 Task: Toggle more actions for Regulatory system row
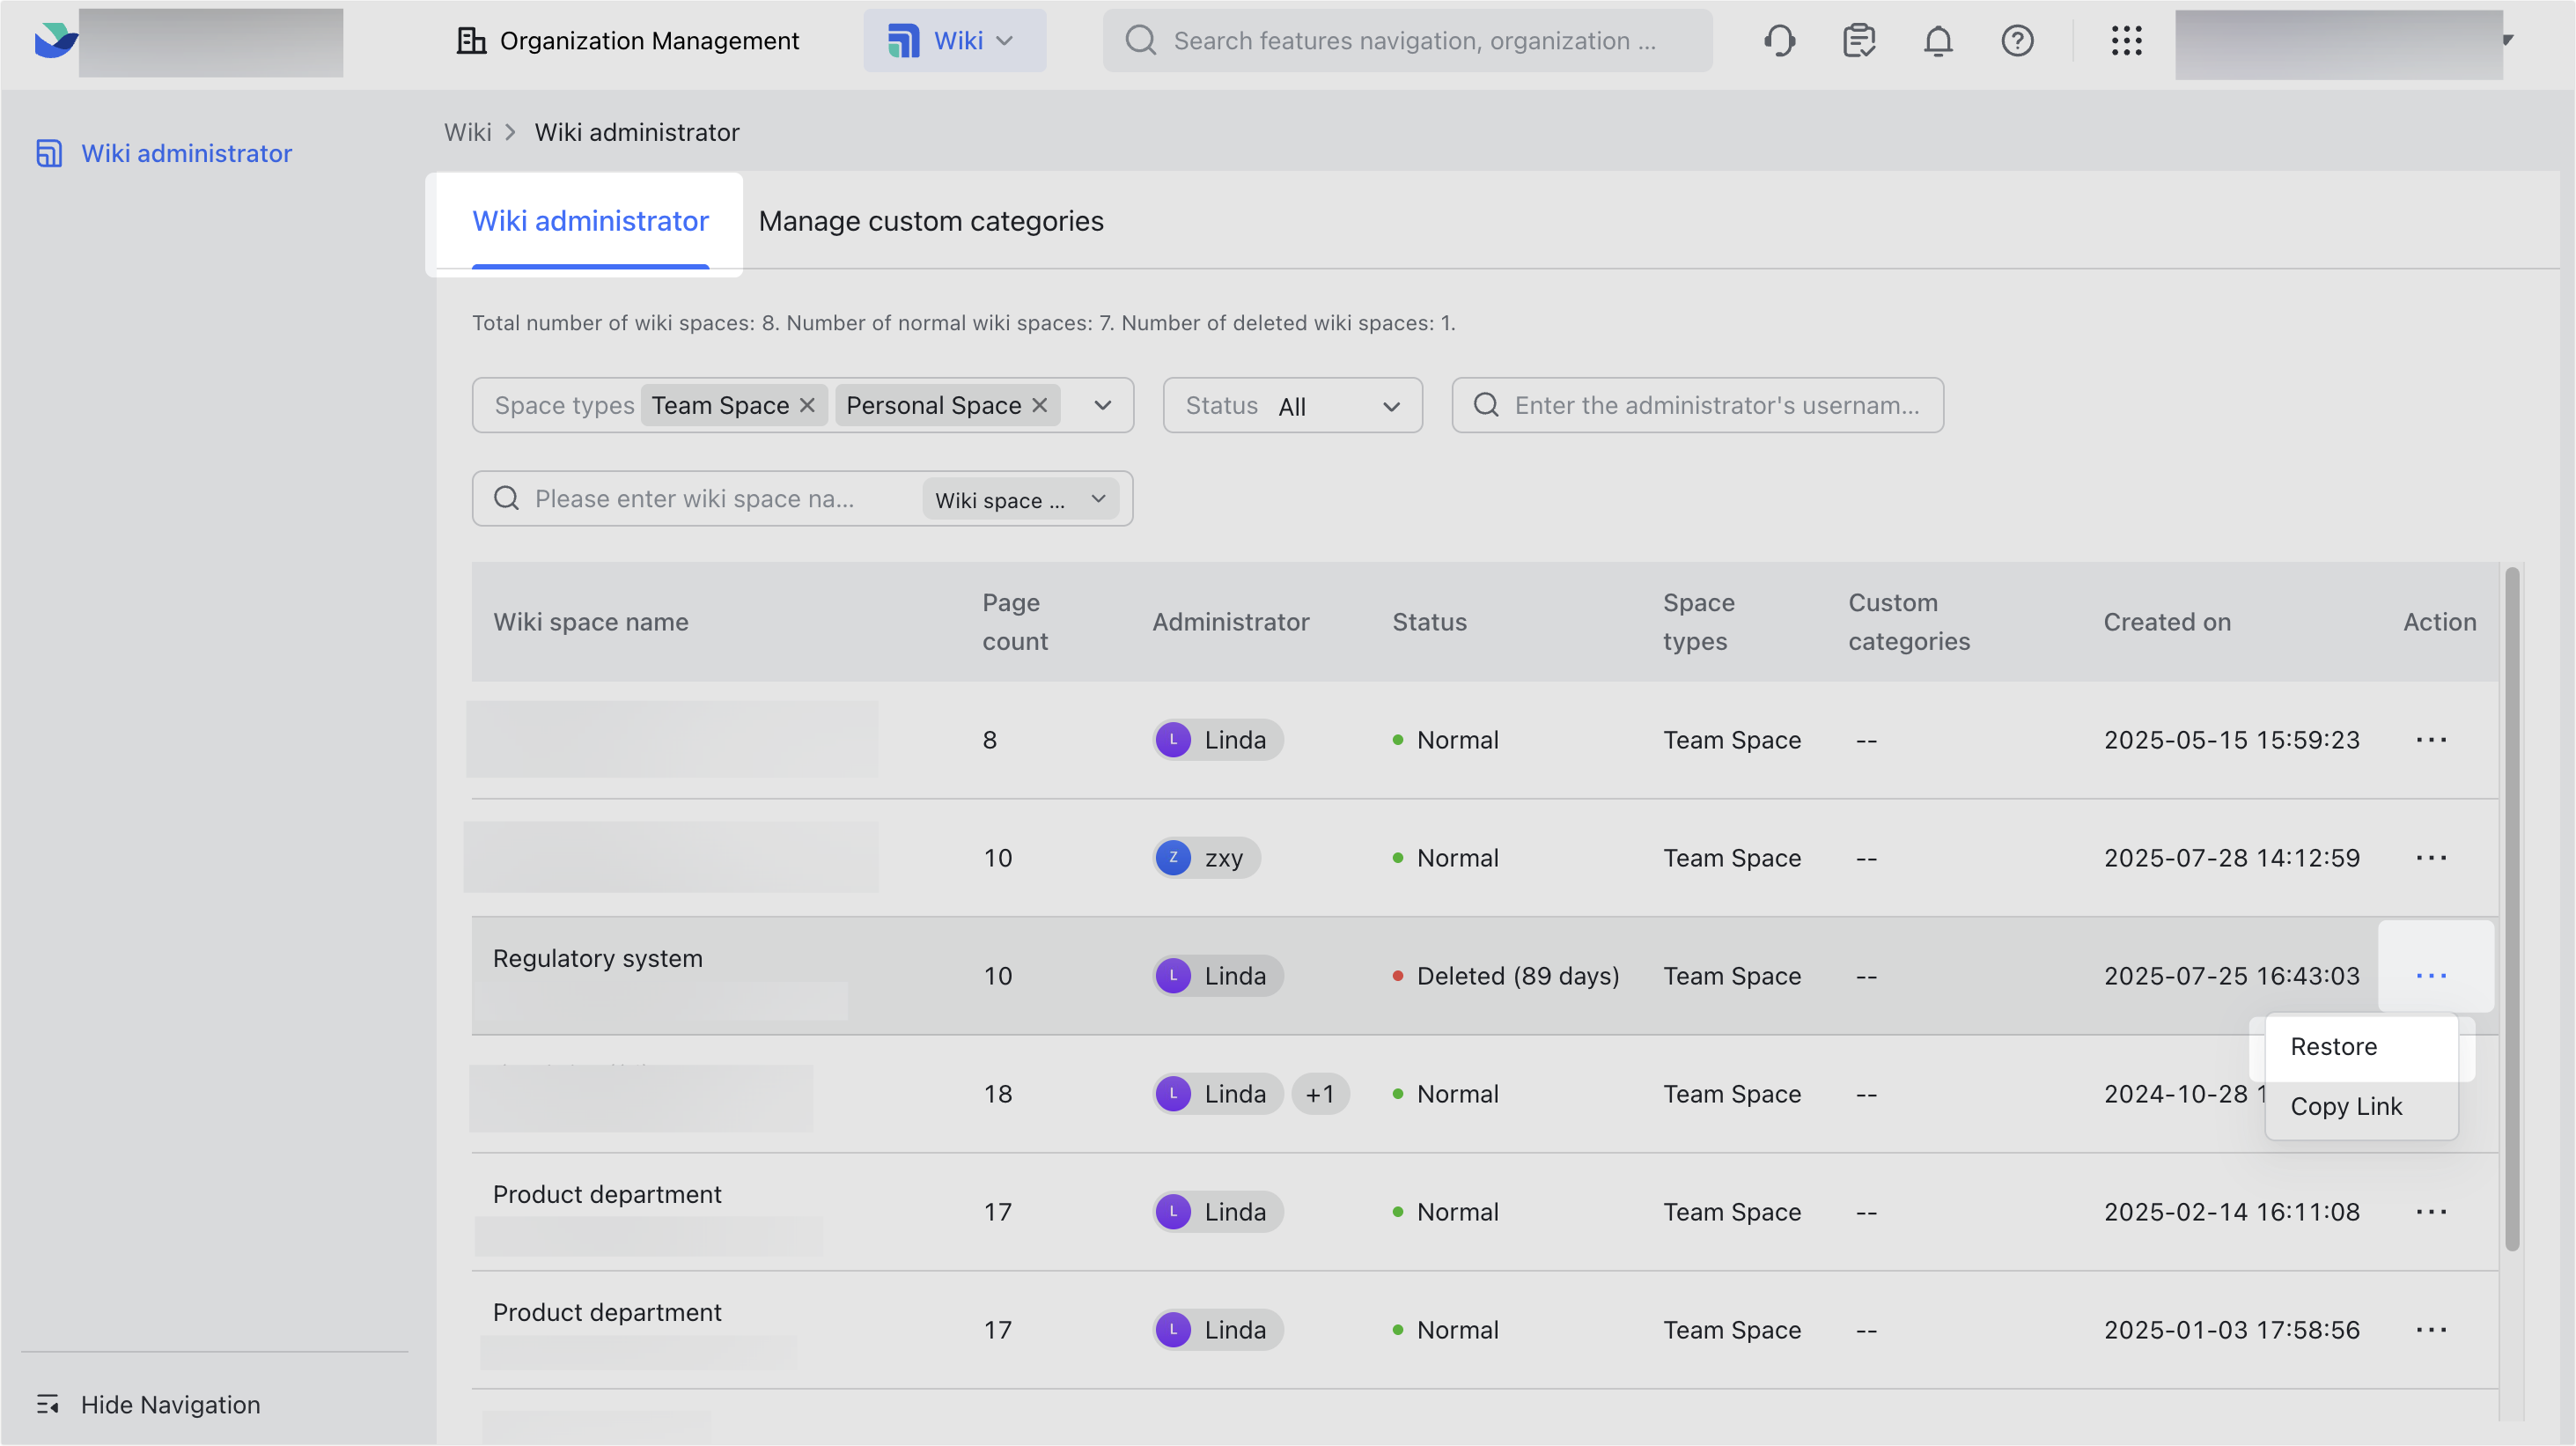[x=2431, y=976]
